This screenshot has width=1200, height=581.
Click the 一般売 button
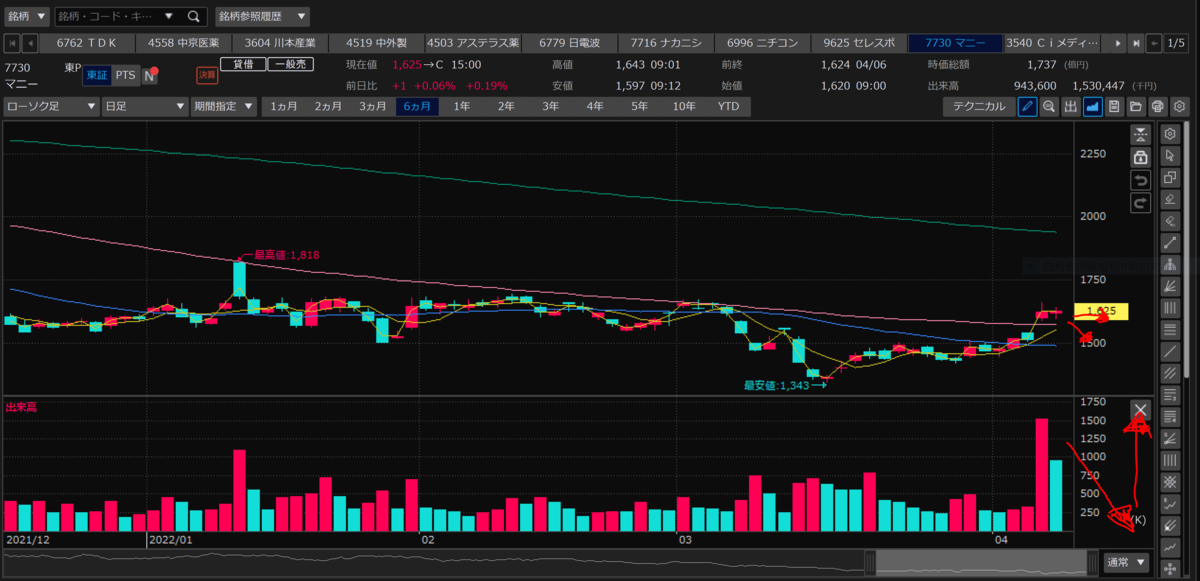coord(291,64)
